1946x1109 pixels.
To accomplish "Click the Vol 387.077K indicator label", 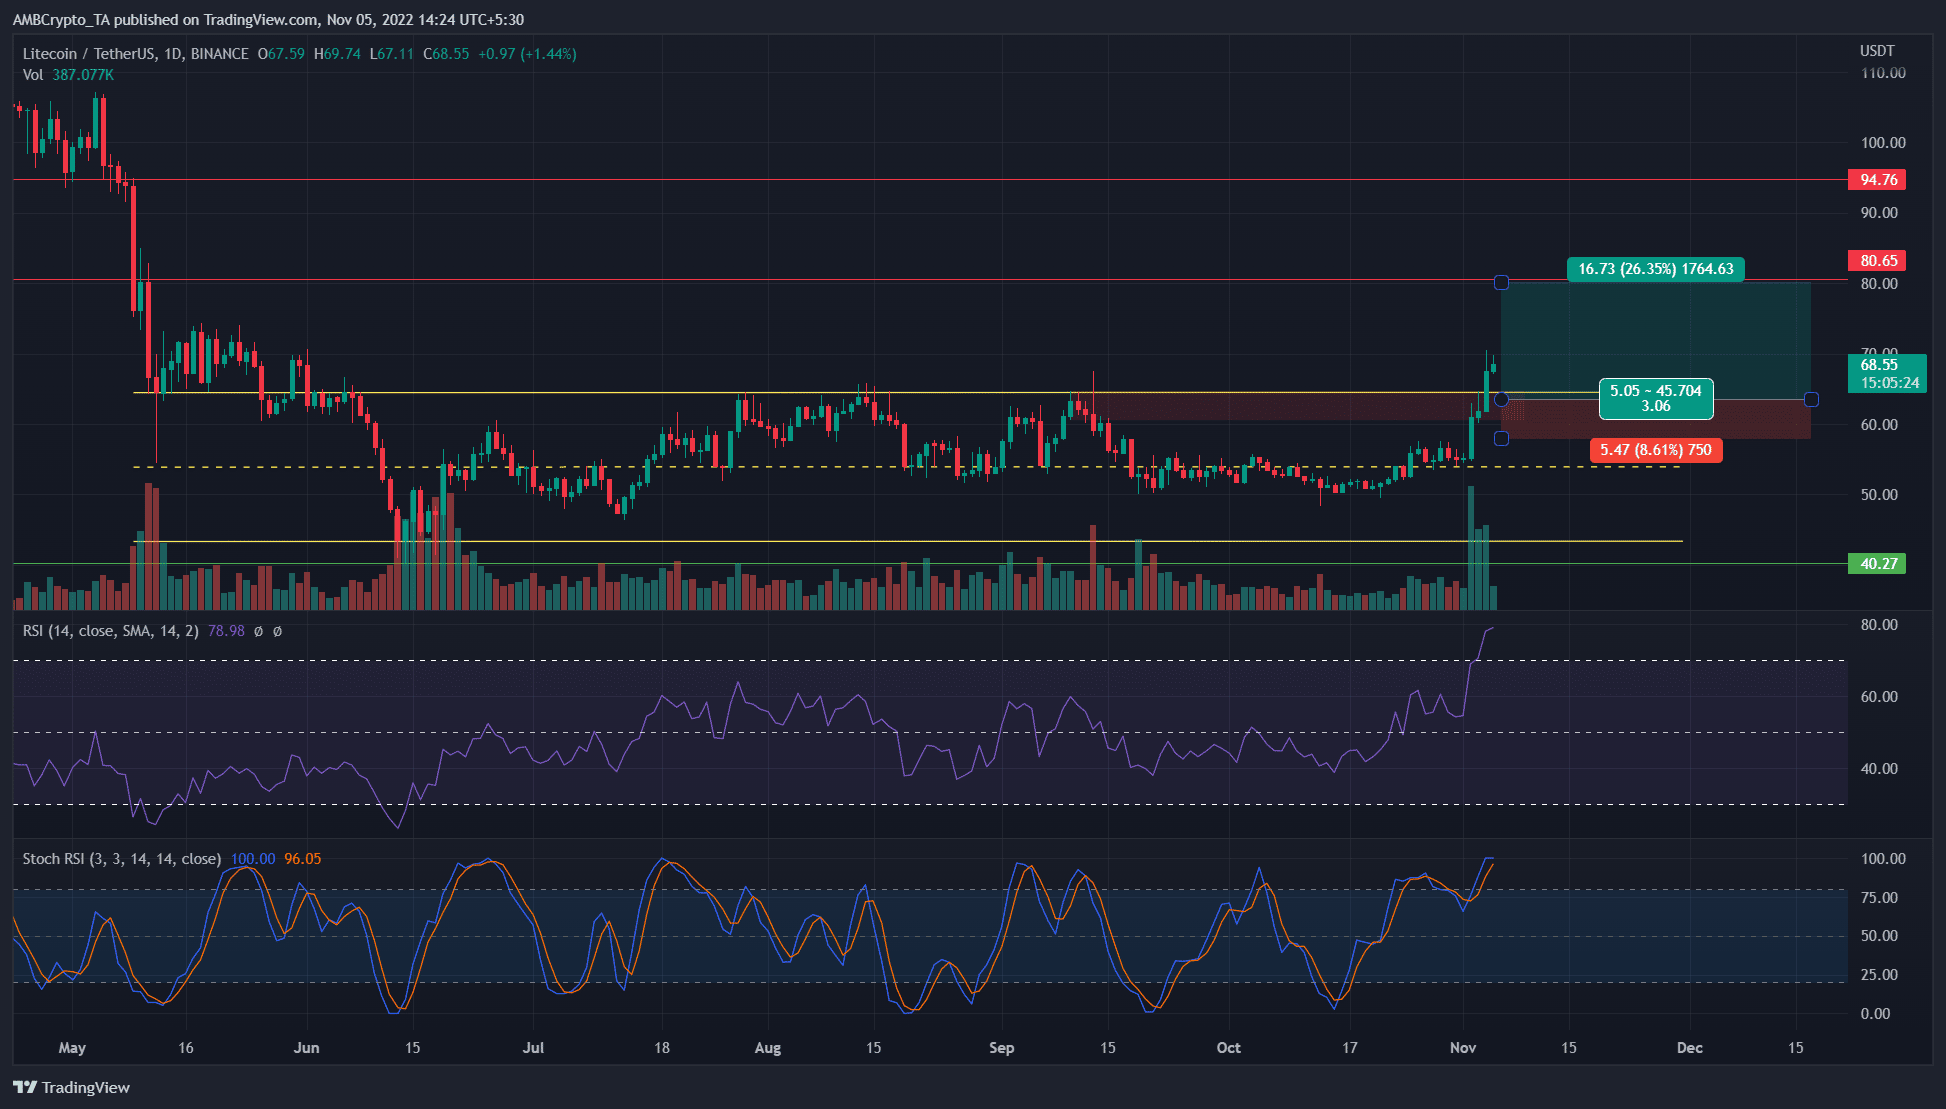I will tap(68, 75).
